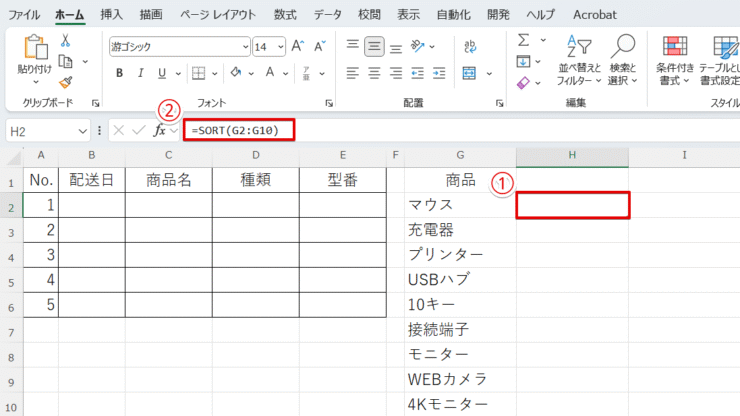This screenshot has height=416, width=740.
Task: Switch to the データ tab
Action: tap(328, 15)
